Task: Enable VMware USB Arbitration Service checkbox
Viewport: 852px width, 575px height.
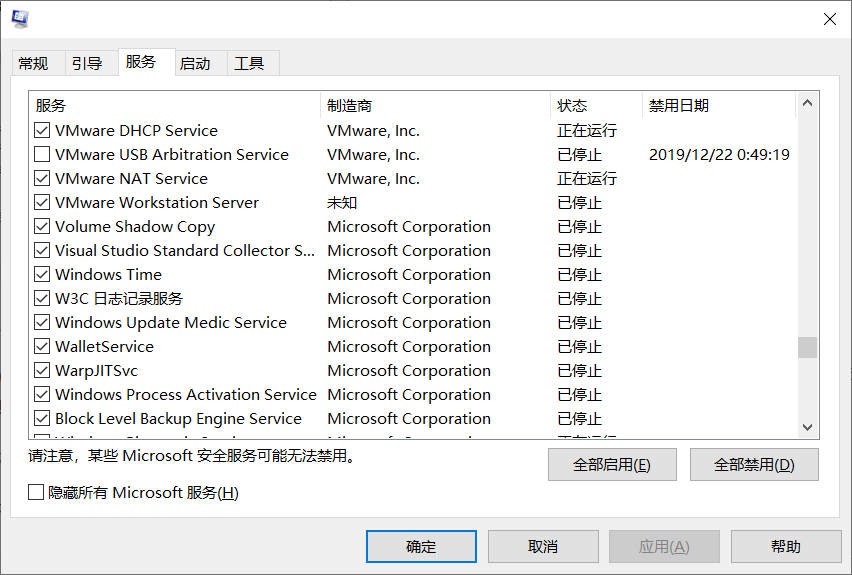Action: pyautogui.click(x=42, y=154)
